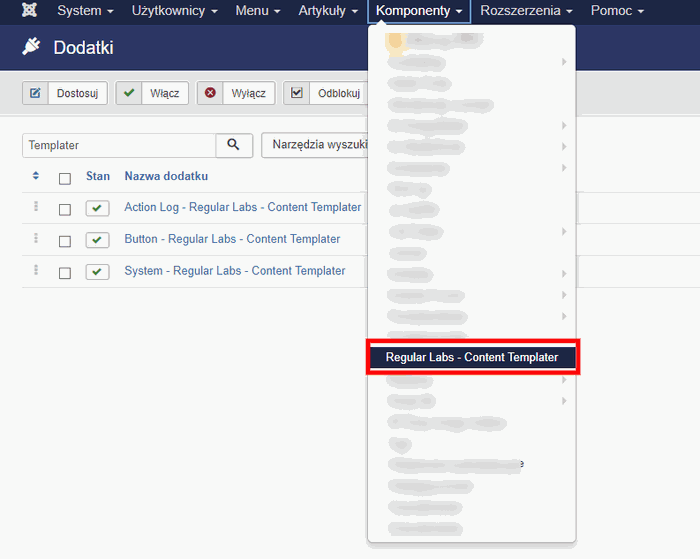Toggle enabled state of System plugin
This screenshot has height=559, width=700.
[97, 271]
